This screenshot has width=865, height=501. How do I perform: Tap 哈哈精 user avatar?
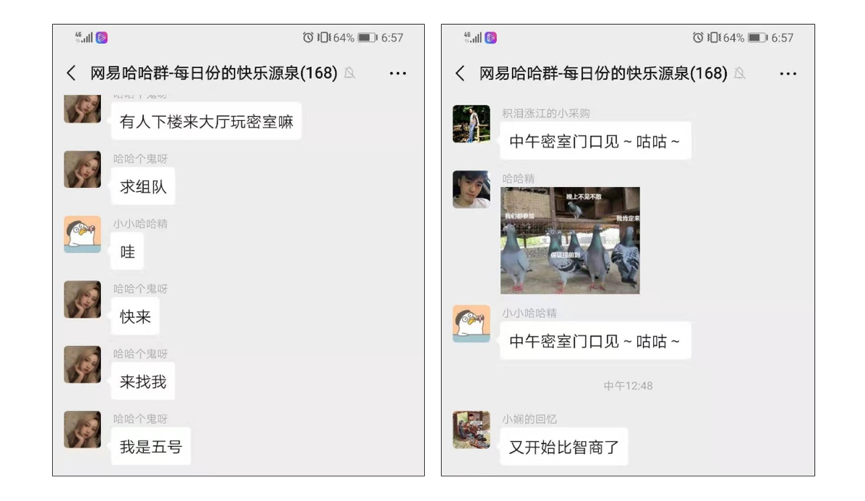pyautogui.click(x=471, y=189)
